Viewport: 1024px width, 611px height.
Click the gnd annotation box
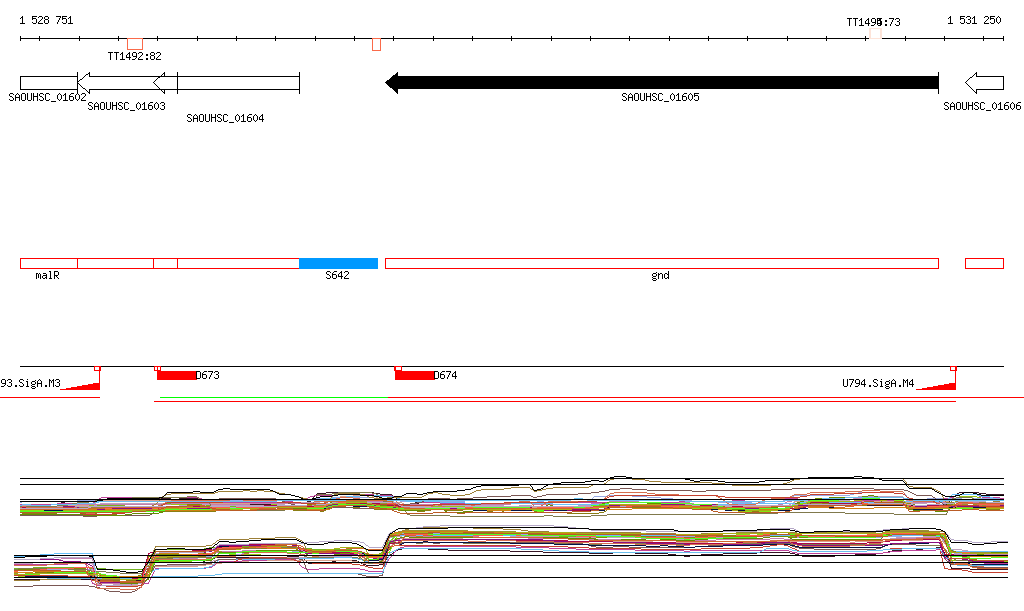point(661,263)
